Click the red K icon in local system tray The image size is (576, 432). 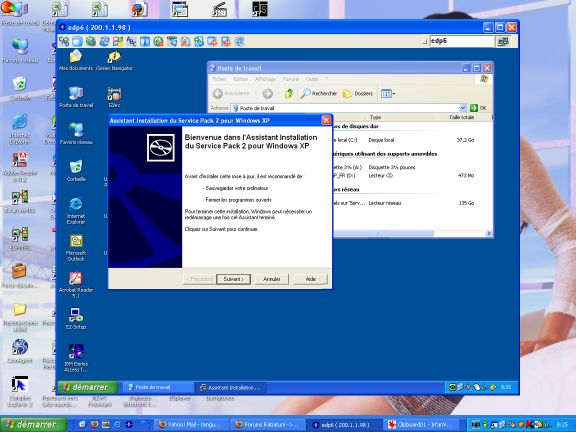(x=530, y=425)
